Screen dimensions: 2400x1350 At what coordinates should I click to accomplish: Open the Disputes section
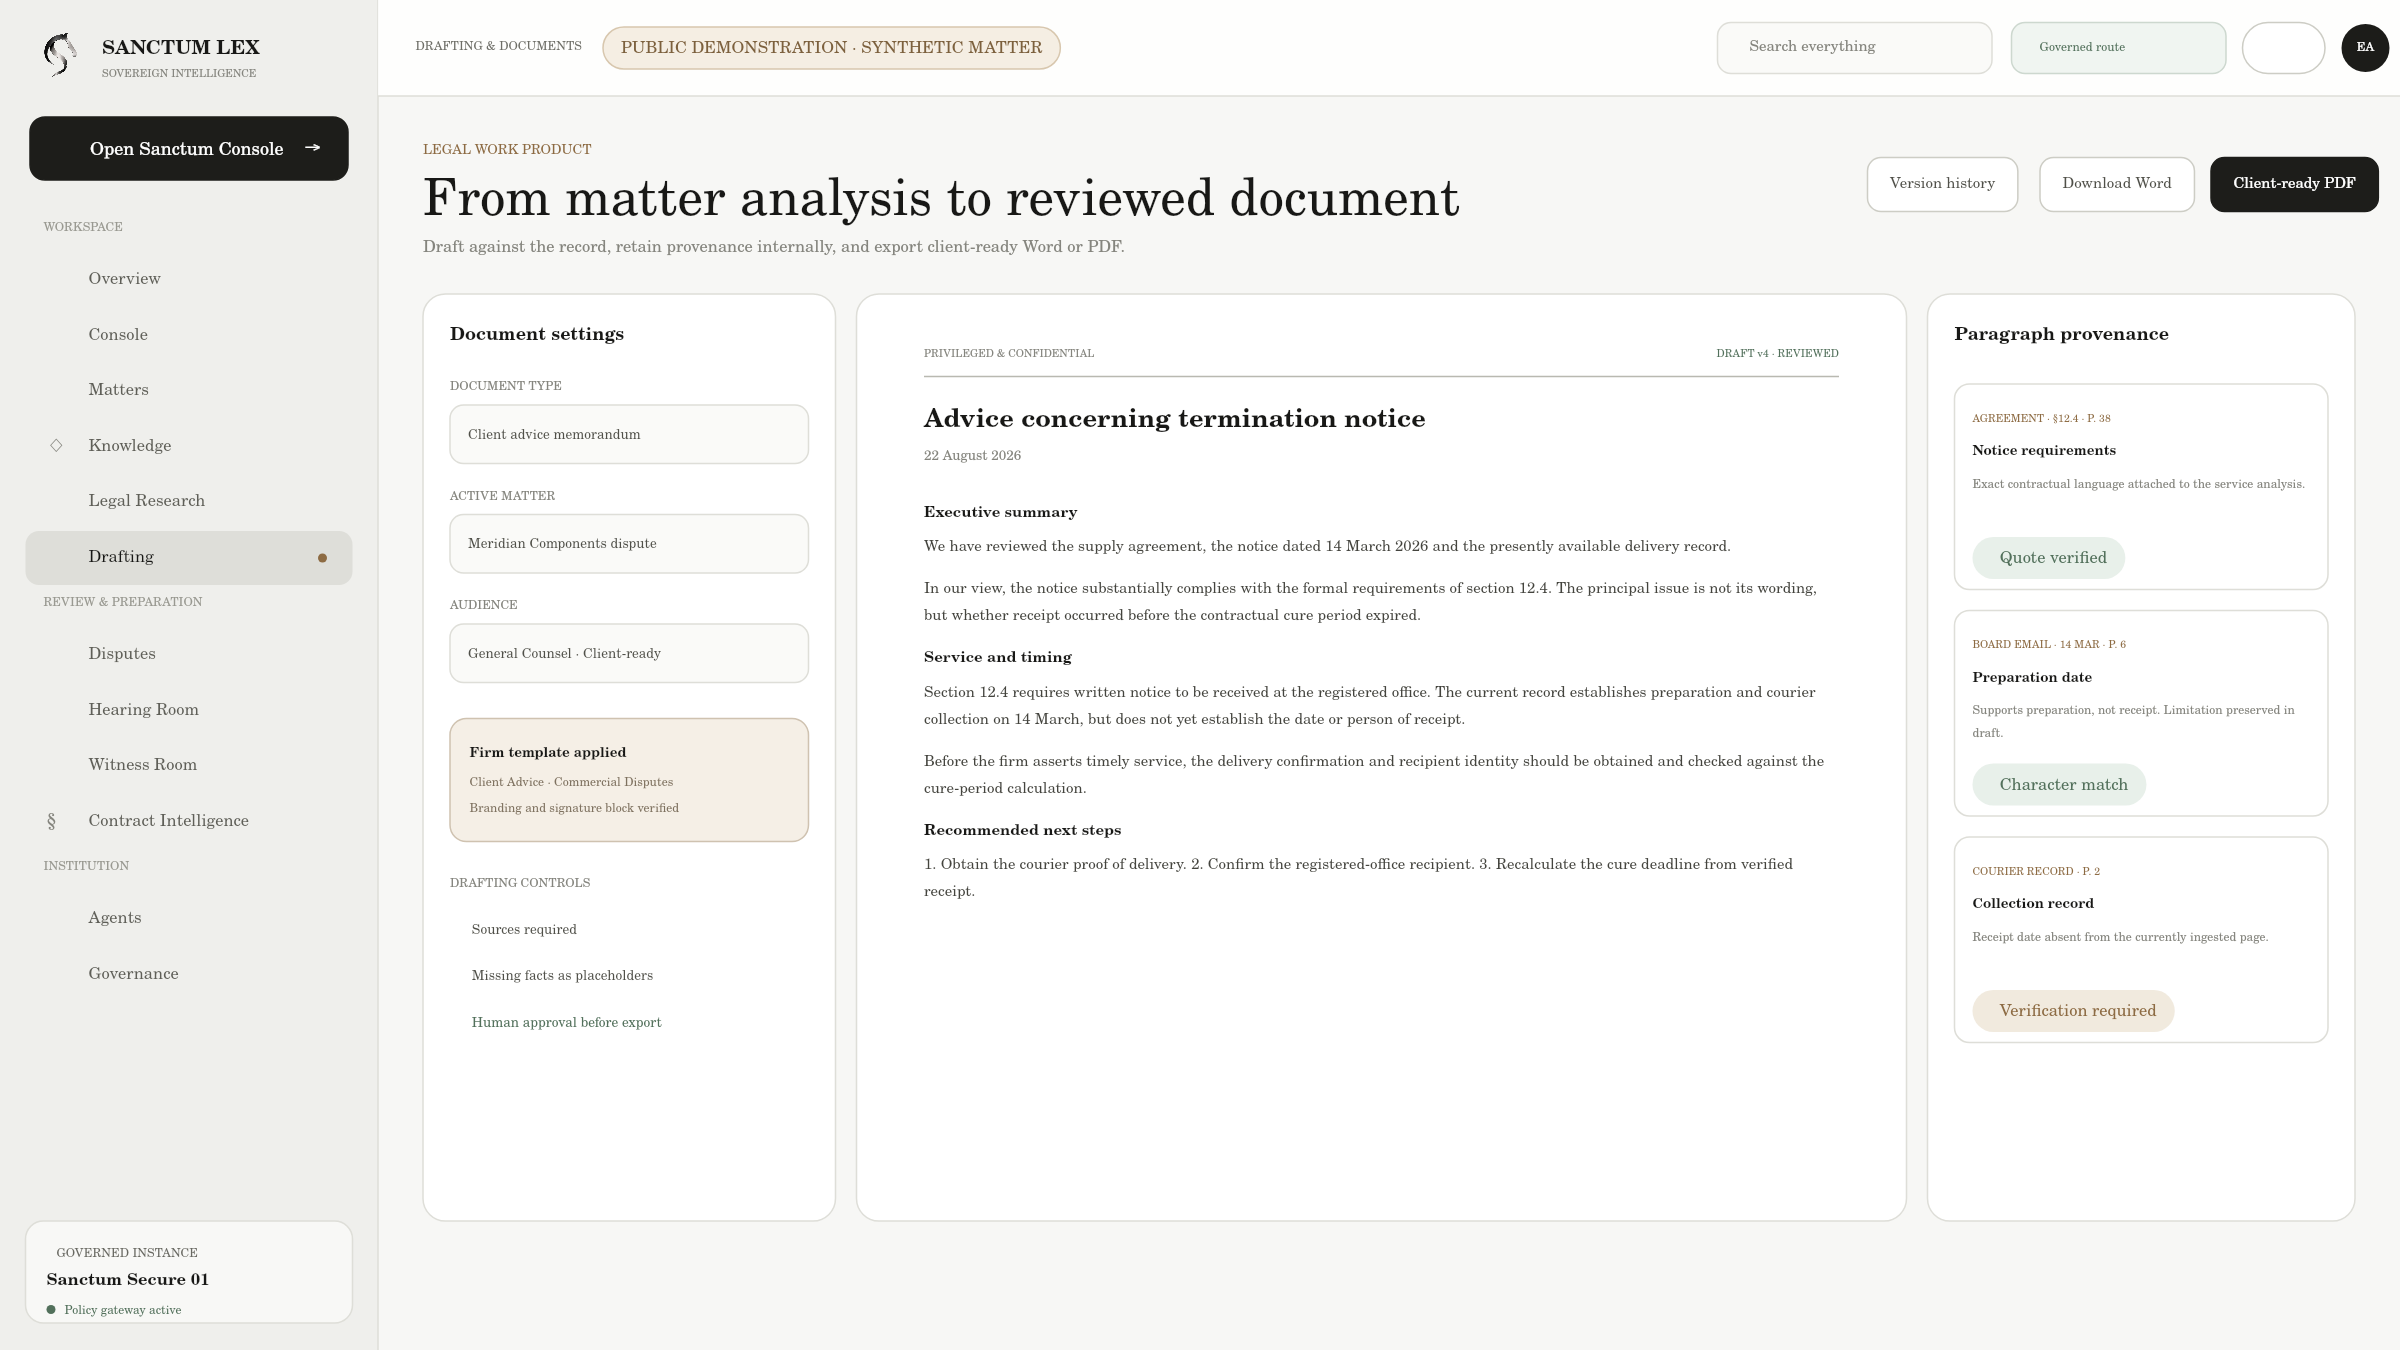189,654
